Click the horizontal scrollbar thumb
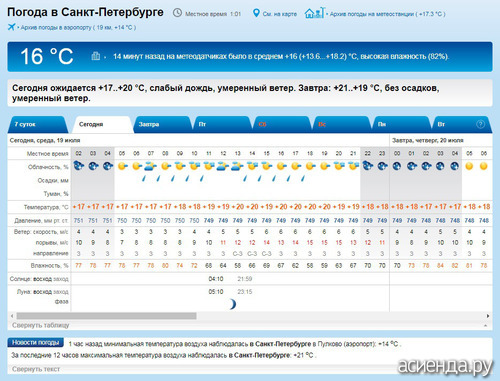 pyautogui.click(x=106, y=316)
